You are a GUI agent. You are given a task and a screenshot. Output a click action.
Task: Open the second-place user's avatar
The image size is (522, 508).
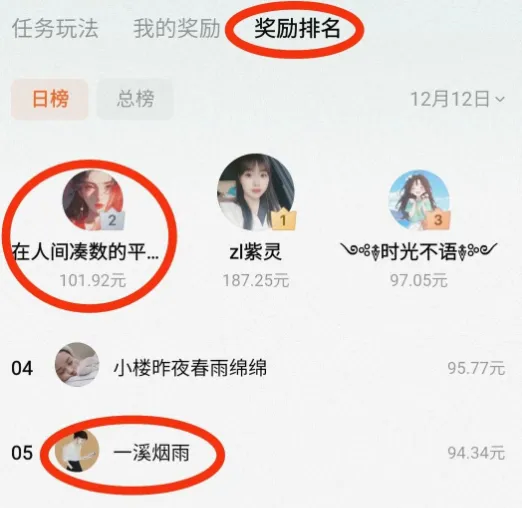[x=93, y=200]
